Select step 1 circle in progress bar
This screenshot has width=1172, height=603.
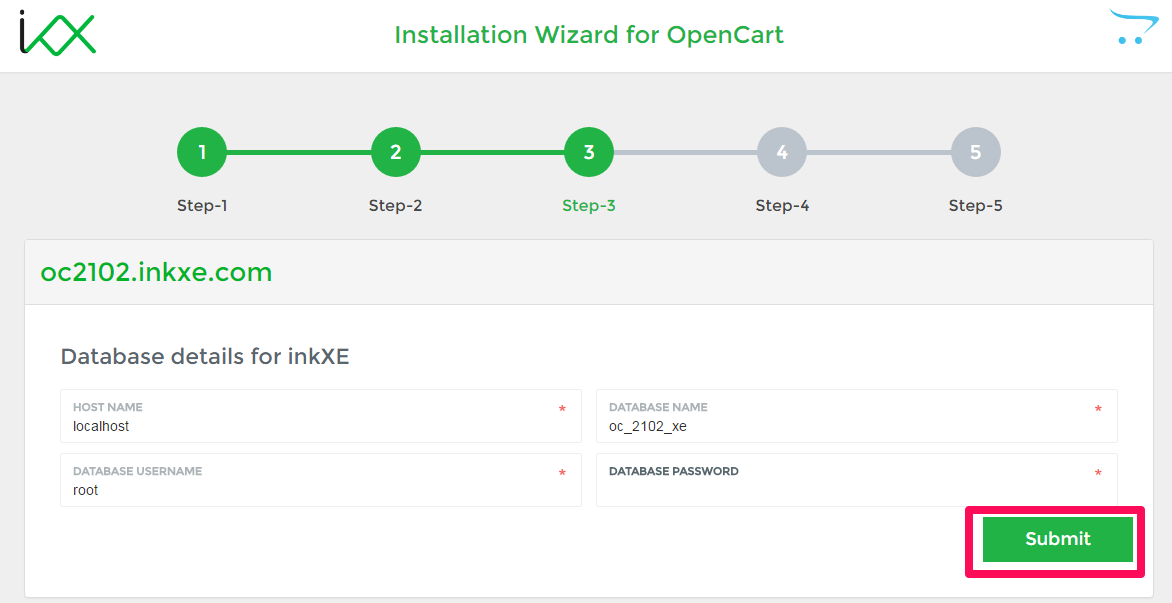pyautogui.click(x=202, y=152)
